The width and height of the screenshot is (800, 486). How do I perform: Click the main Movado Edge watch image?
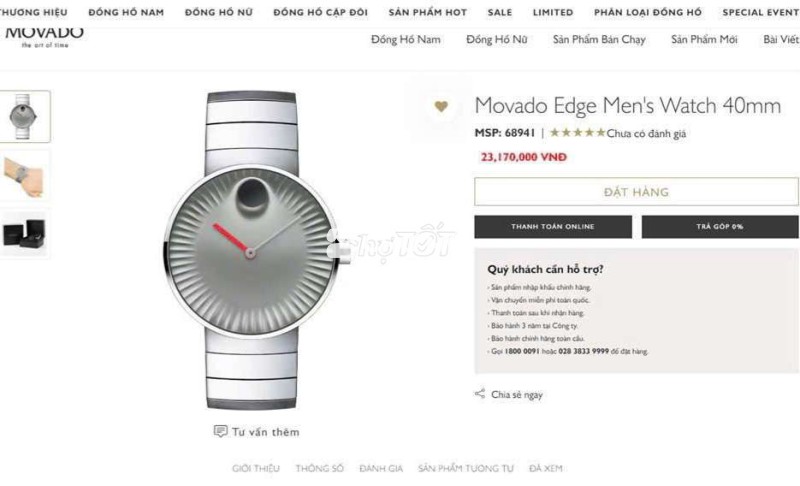tap(252, 250)
